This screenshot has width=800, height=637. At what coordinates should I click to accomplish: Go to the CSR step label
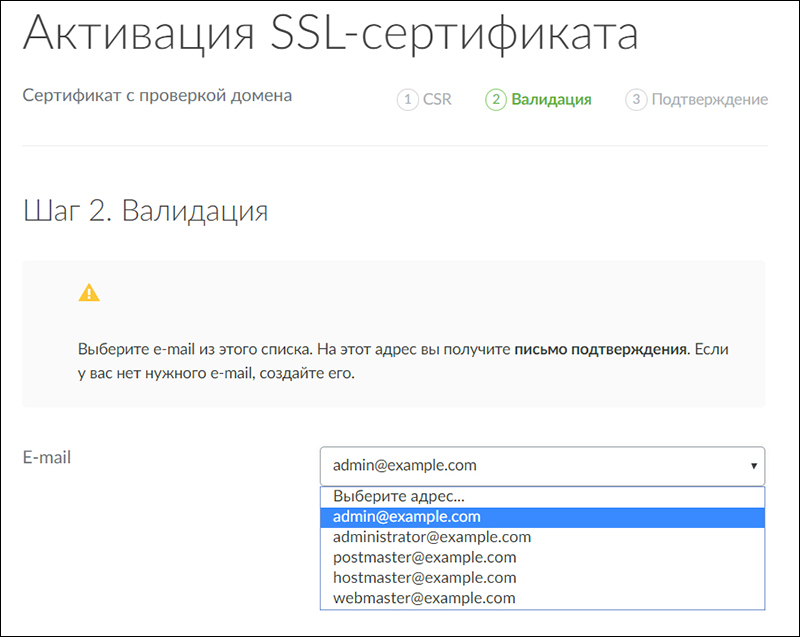437,100
